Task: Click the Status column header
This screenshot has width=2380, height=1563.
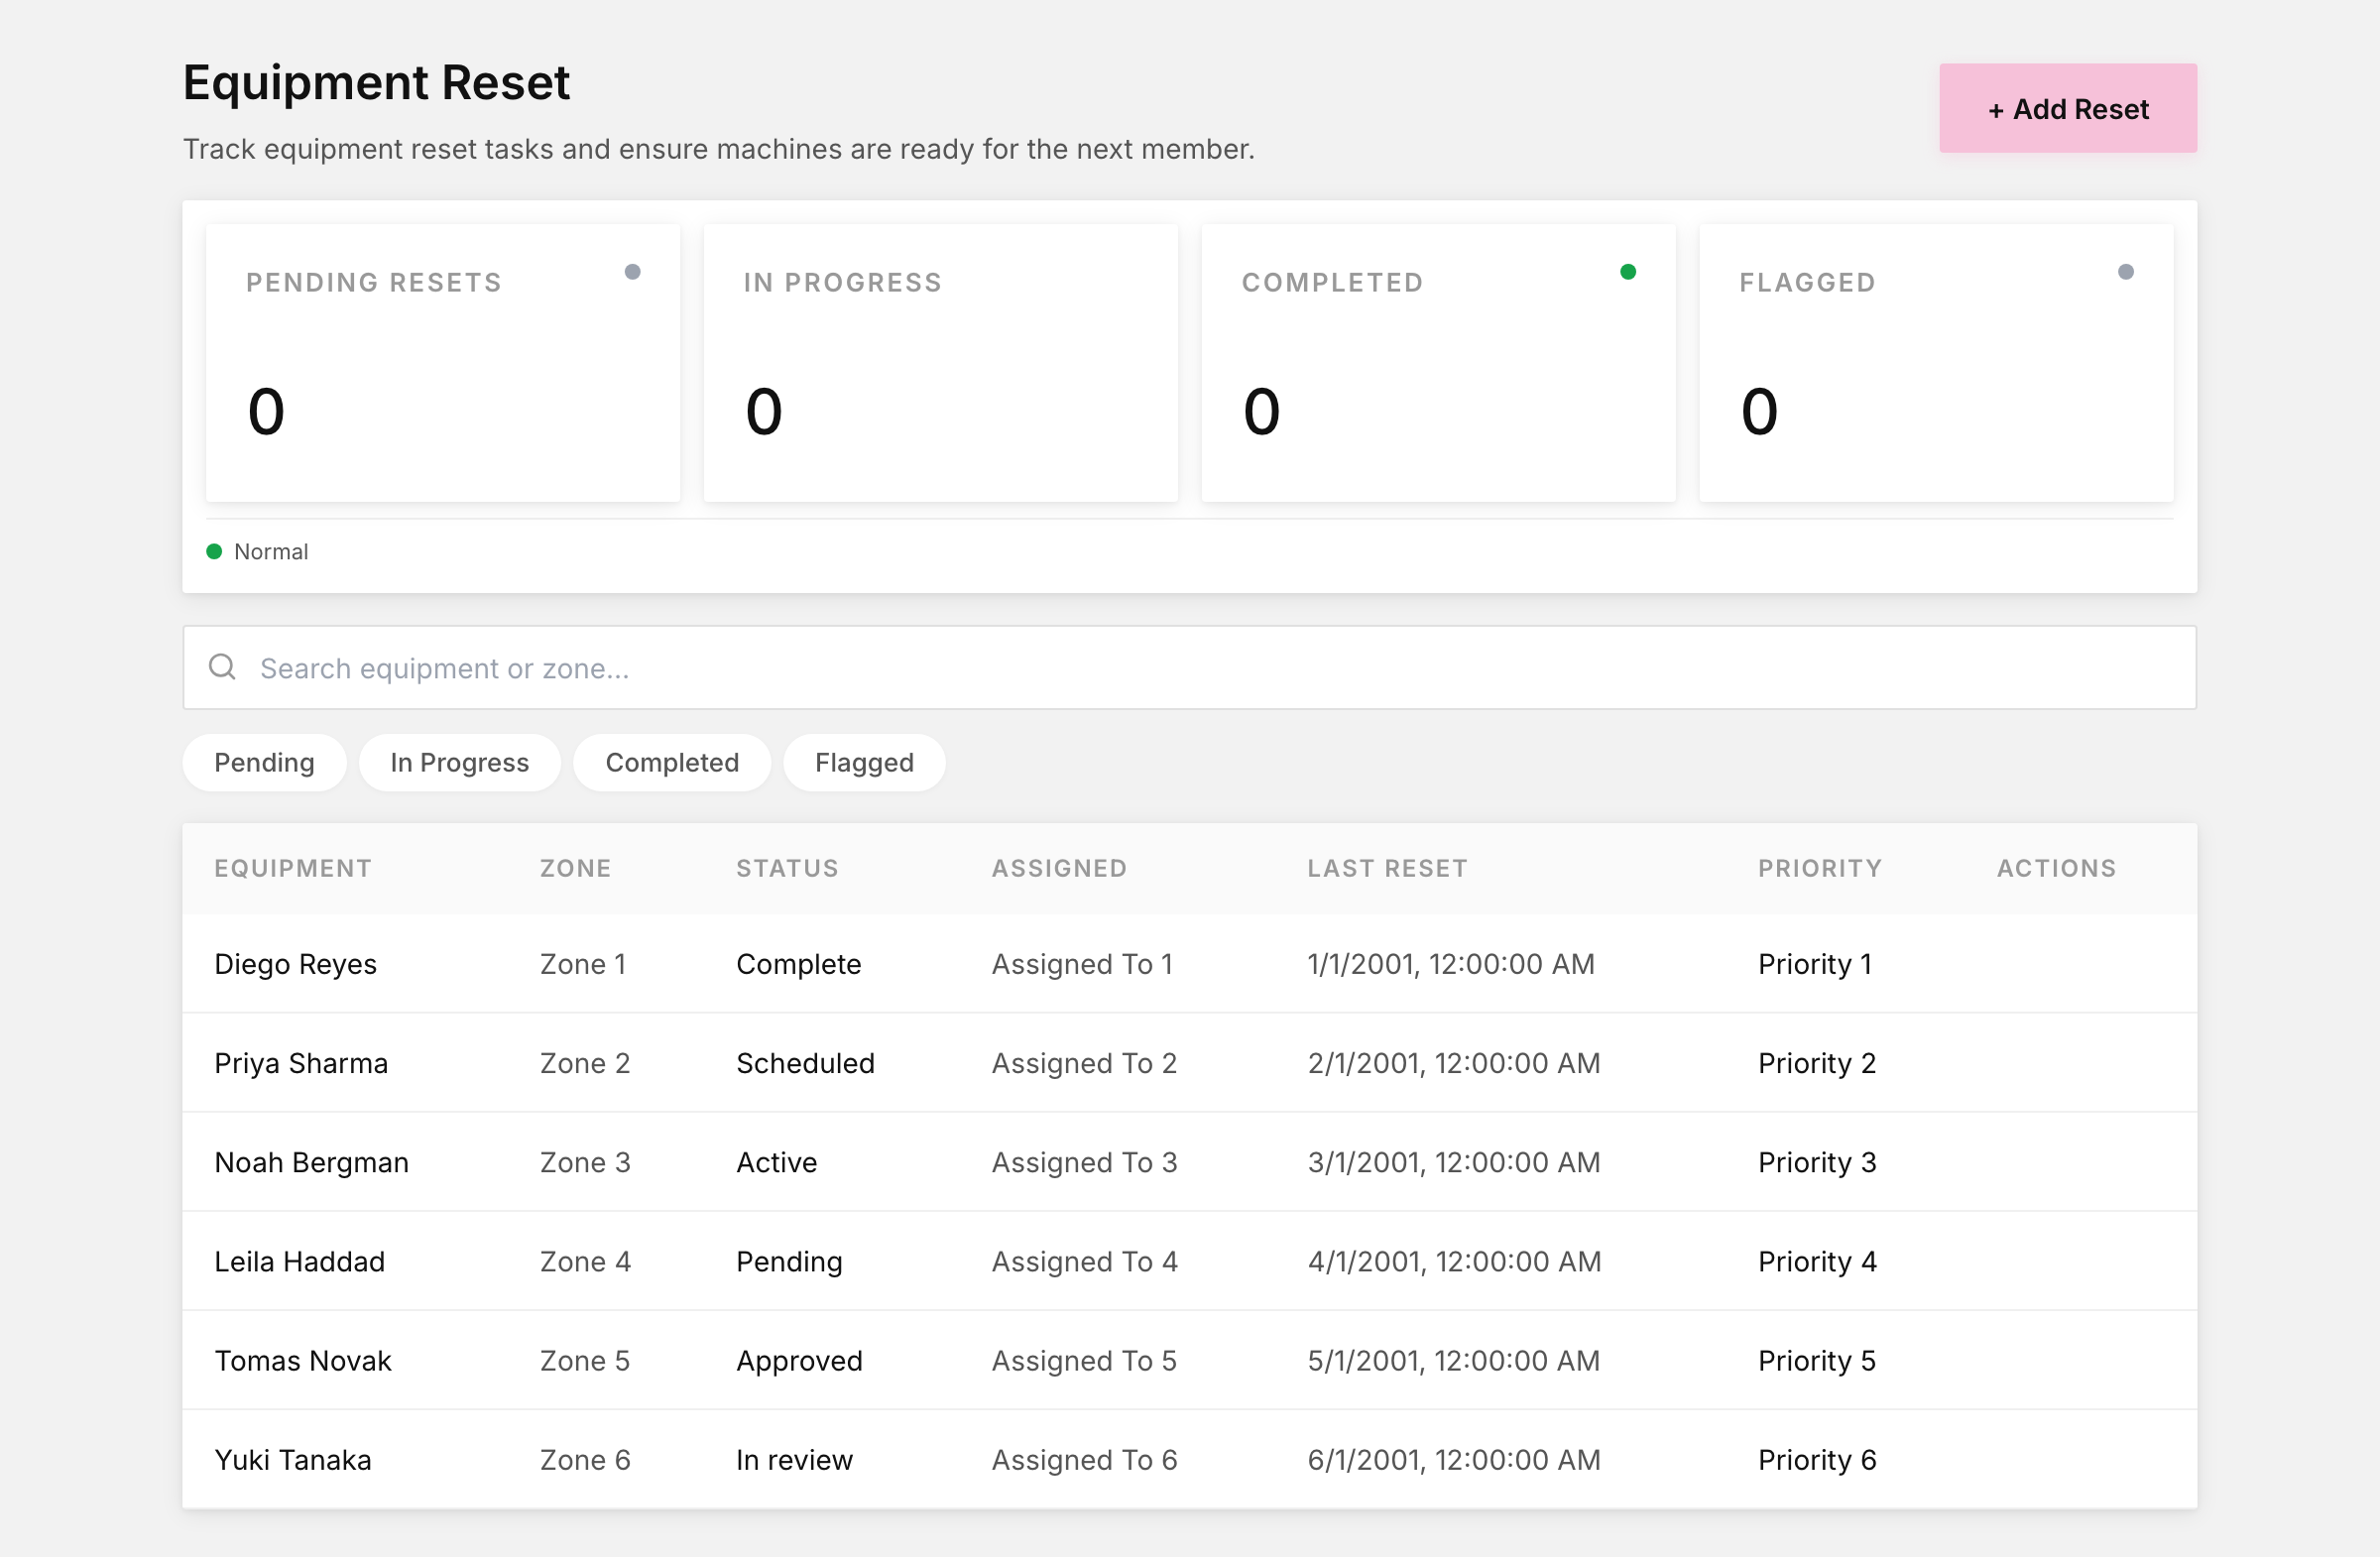Action: pos(787,869)
